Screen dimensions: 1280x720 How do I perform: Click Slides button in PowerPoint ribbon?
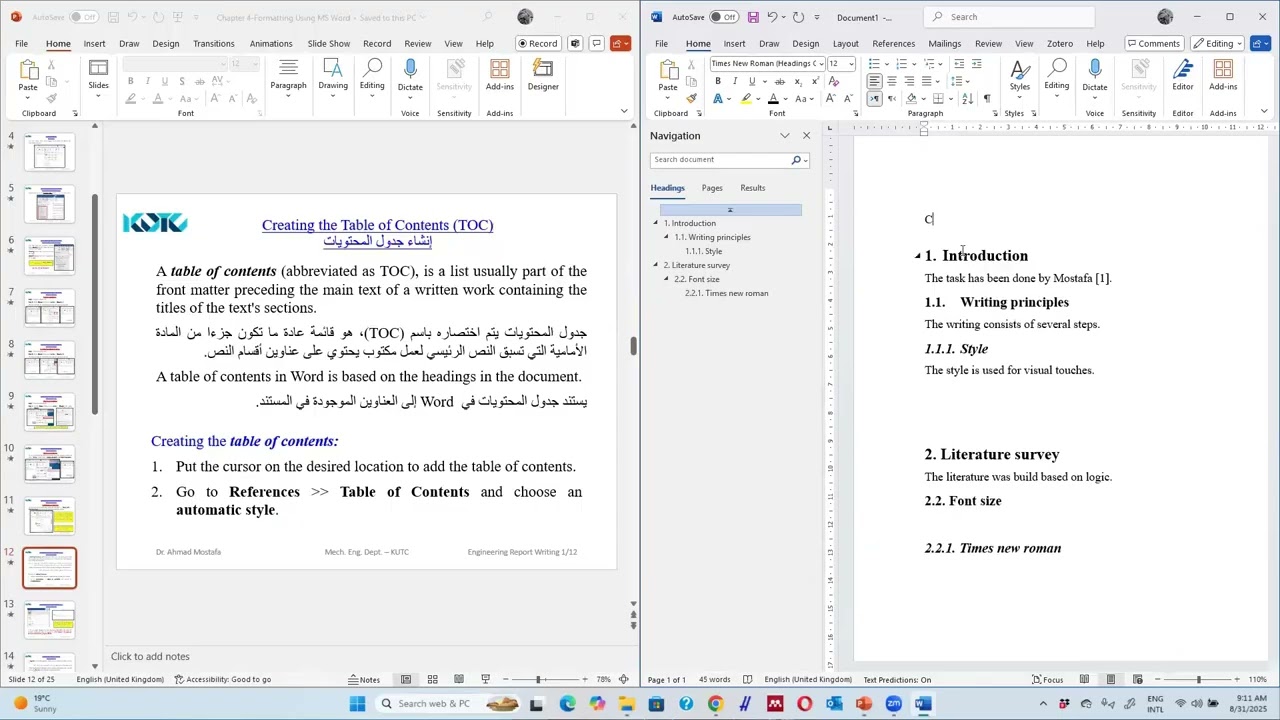98,75
